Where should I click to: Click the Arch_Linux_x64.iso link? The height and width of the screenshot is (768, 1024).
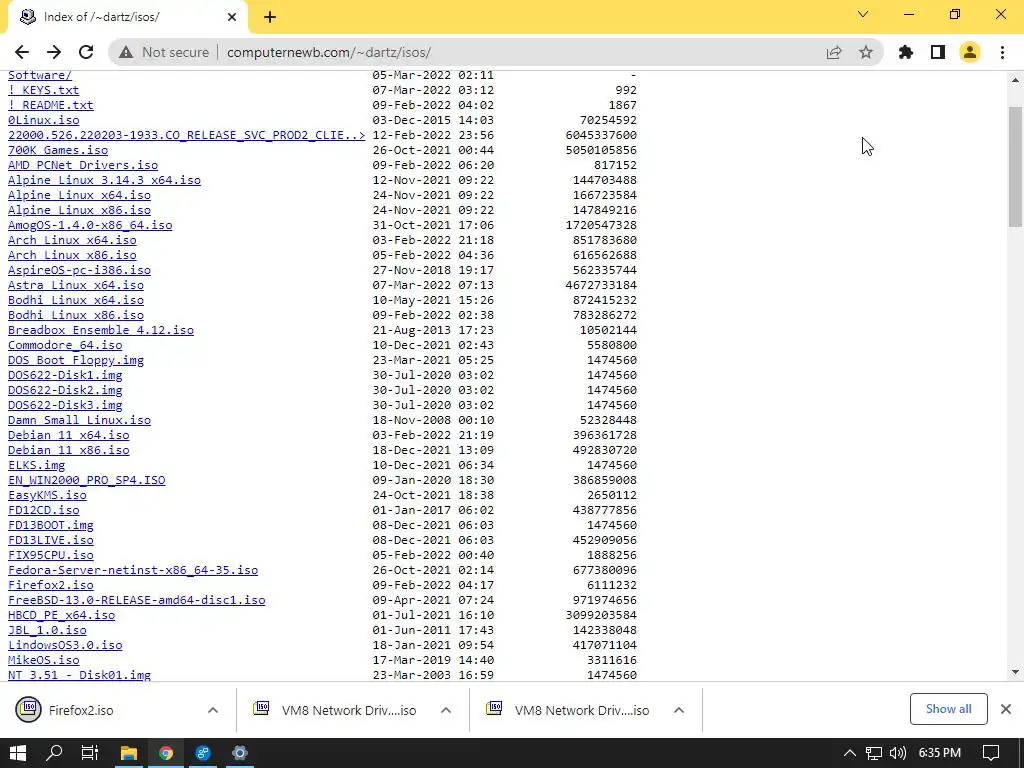(x=72, y=240)
